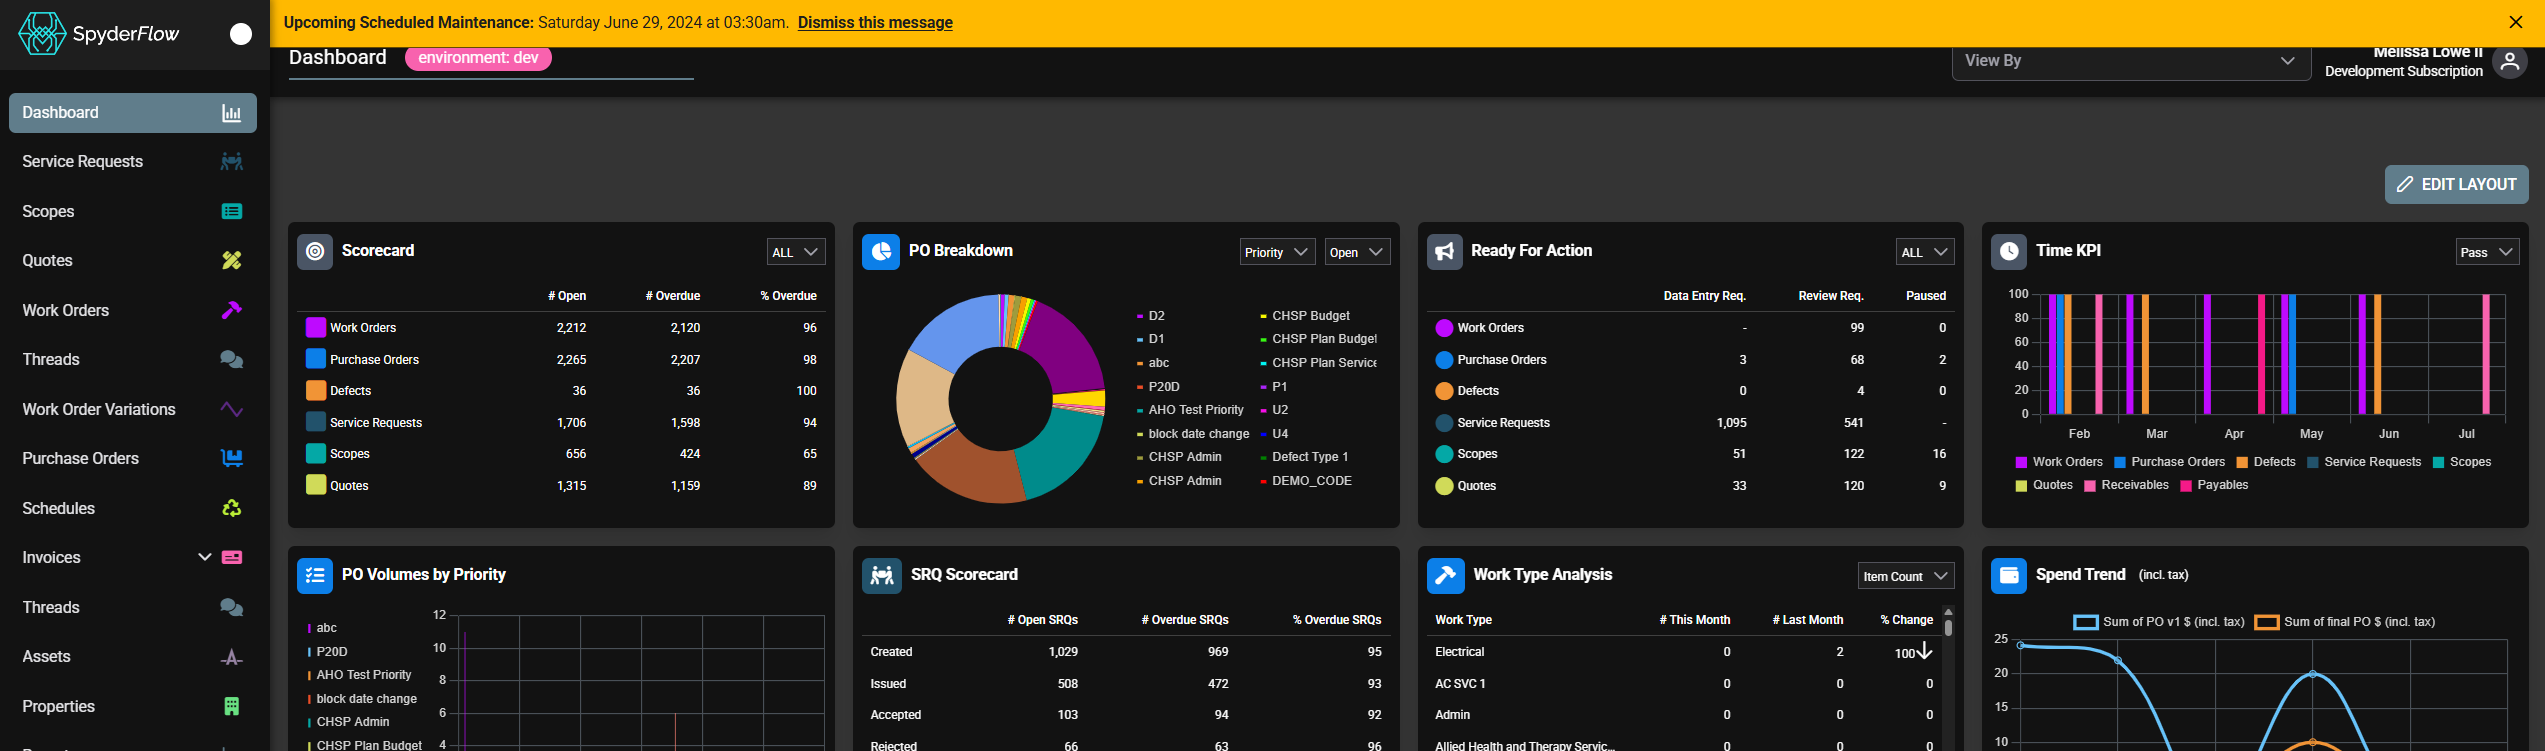Toggle the white sidebar switch near logo
This screenshot has width=2545, height=751.
pyautogui.click(x=241, y=34)
